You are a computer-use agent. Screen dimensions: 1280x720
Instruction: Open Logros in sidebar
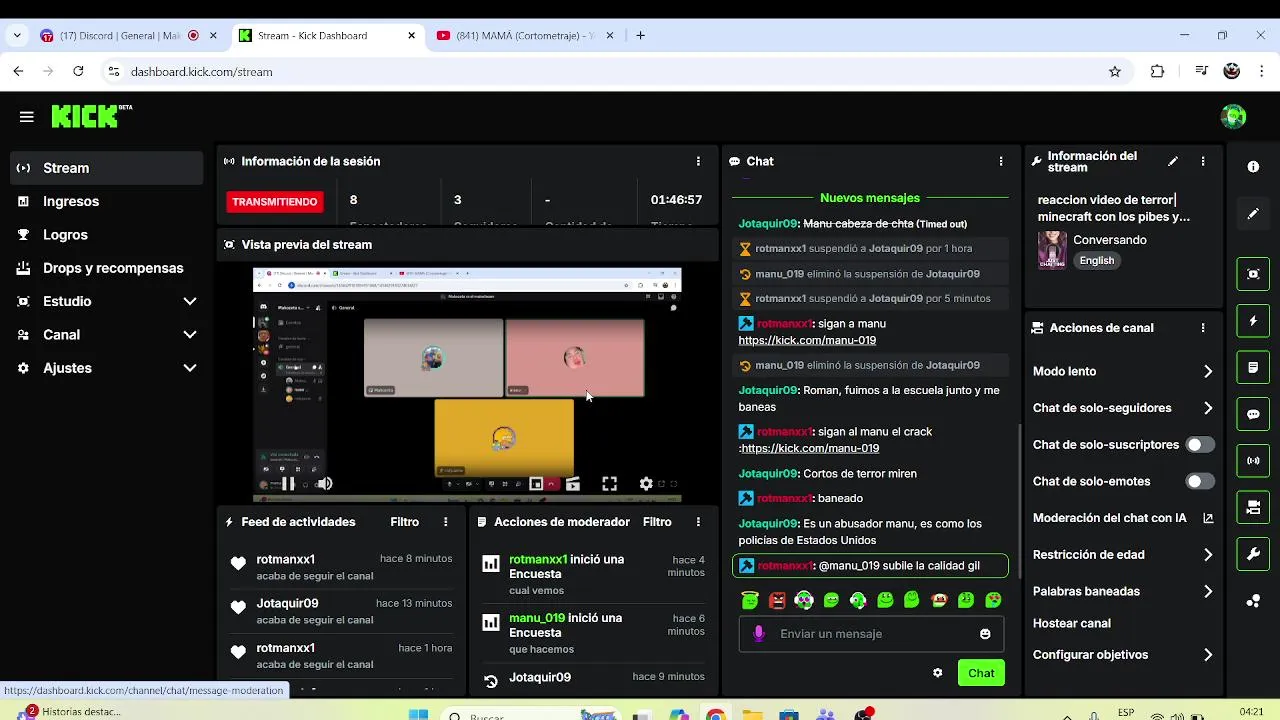pos(107,235)
